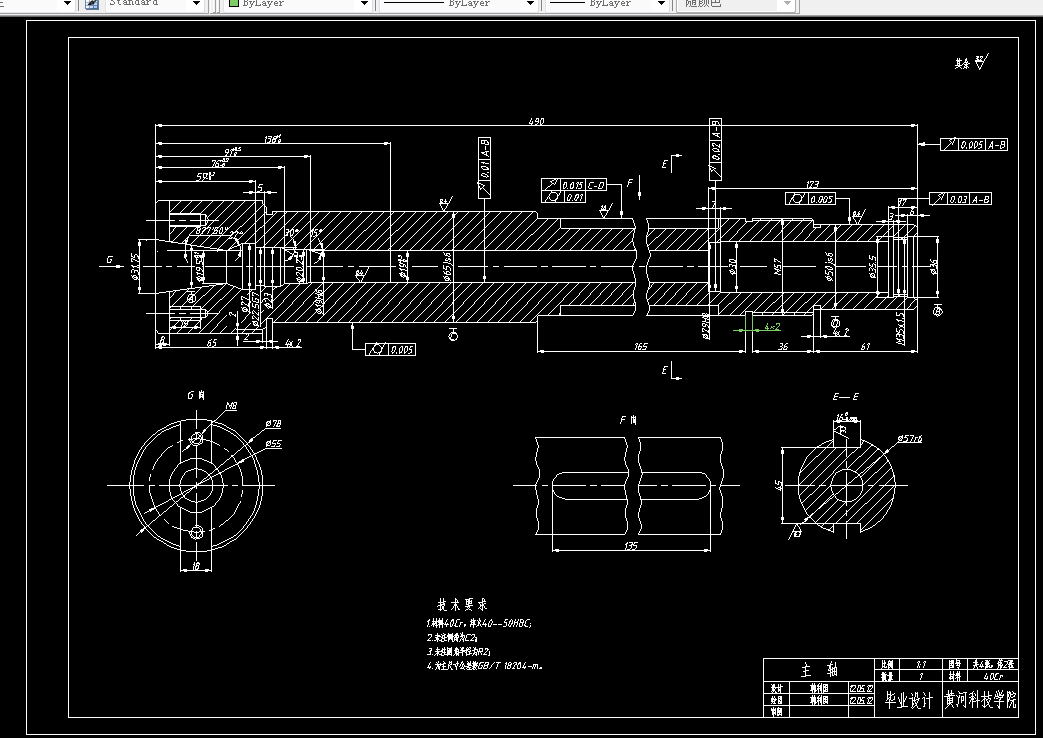Select the 0.03 A-B tolerance frame

tap(961, 199)
